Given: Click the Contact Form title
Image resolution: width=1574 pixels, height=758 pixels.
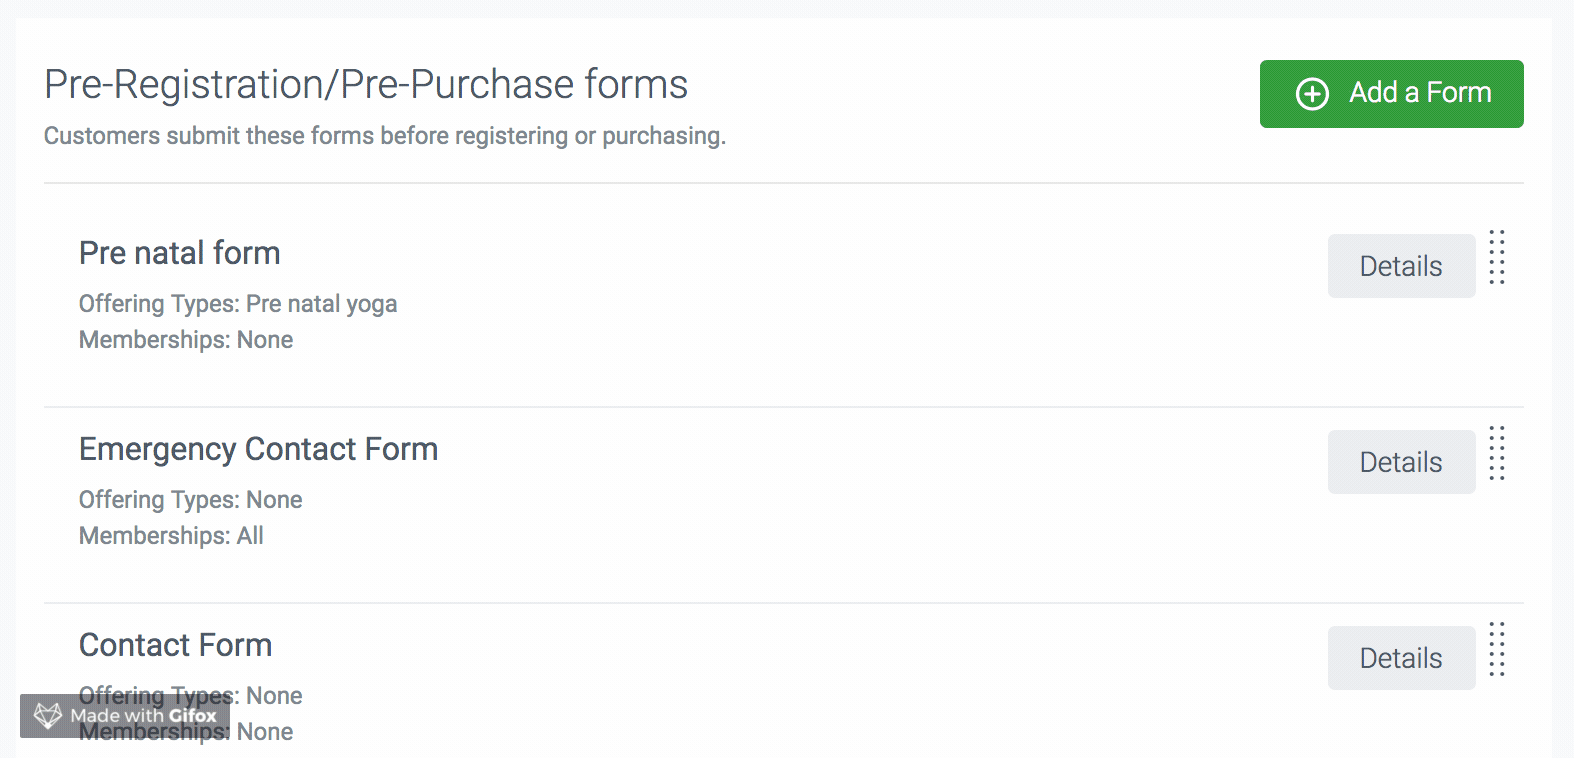Looking at the screenshot, I should [x=175, y=645].
